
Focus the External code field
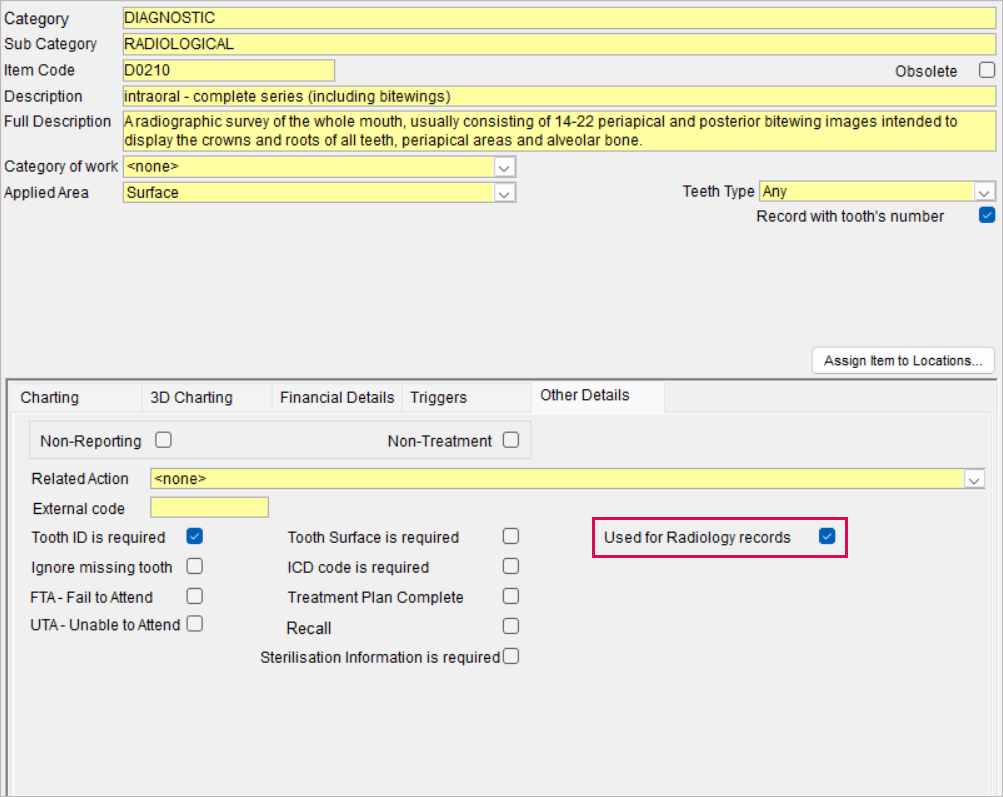tap(209, 508)
